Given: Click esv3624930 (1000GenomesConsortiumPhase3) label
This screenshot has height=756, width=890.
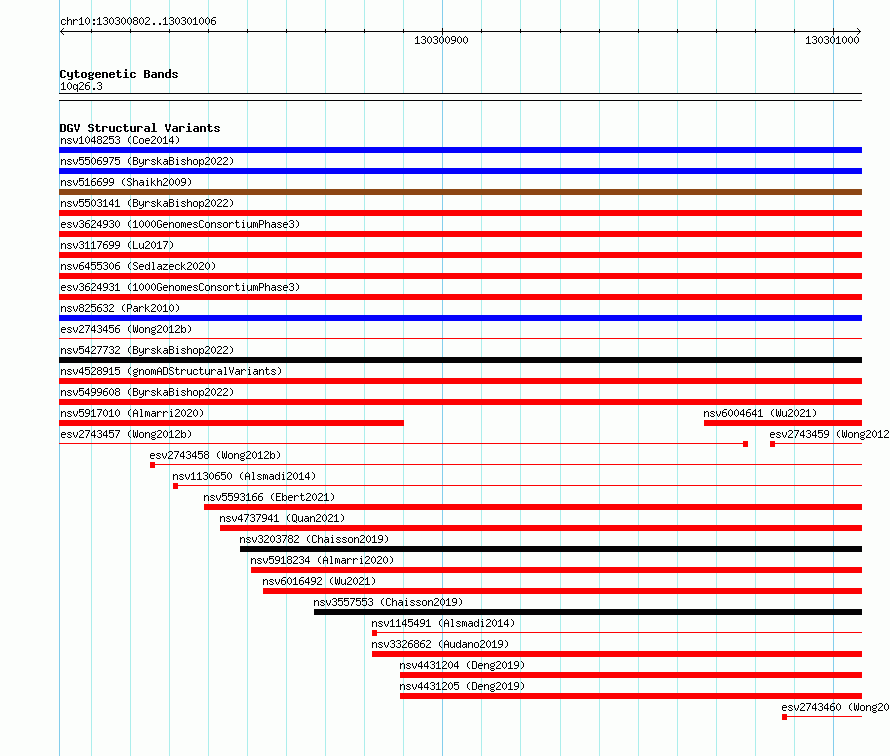Looking at the screenshot, I should coord(180,224).
